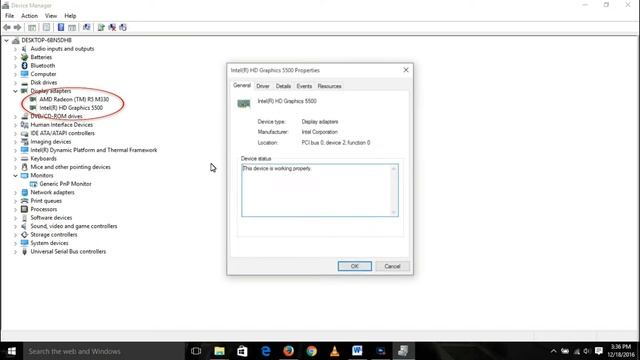This screenshot has width=640, height=360.
Task: Click the Batteries category icon
Action: pos(24,57)
